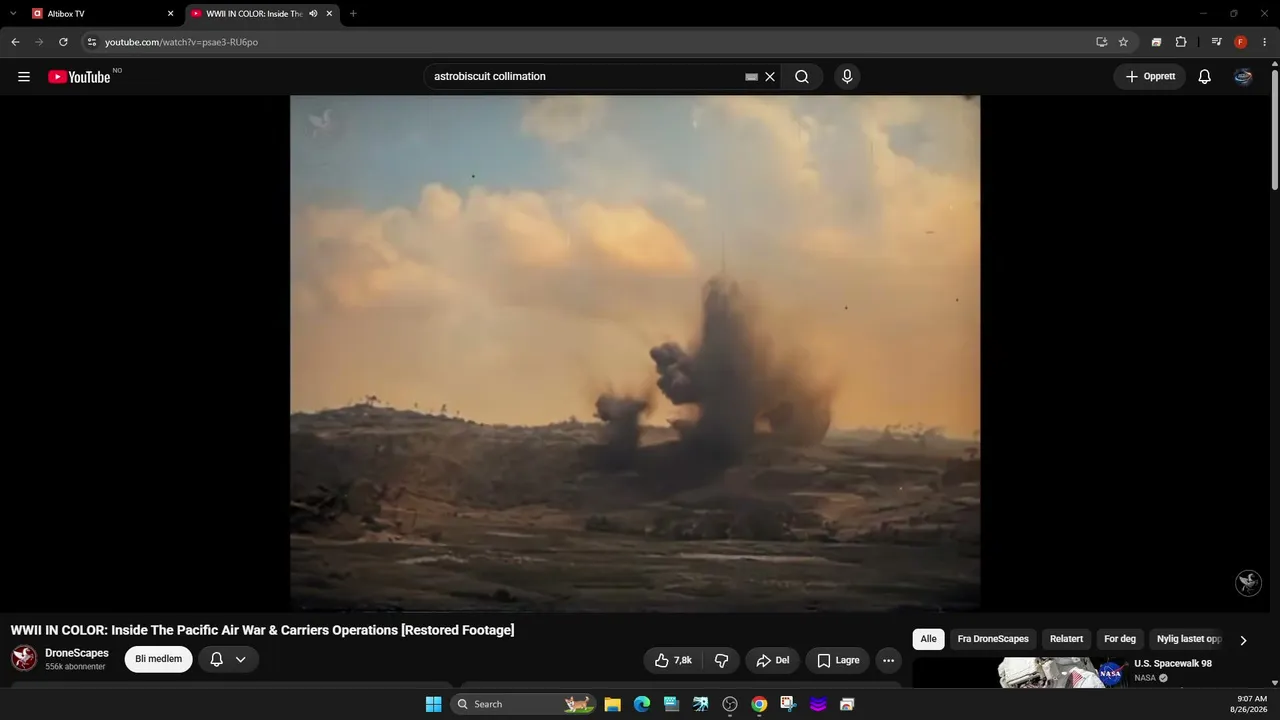
Task: View site information icon in address bar
Action: pos(92,42)
